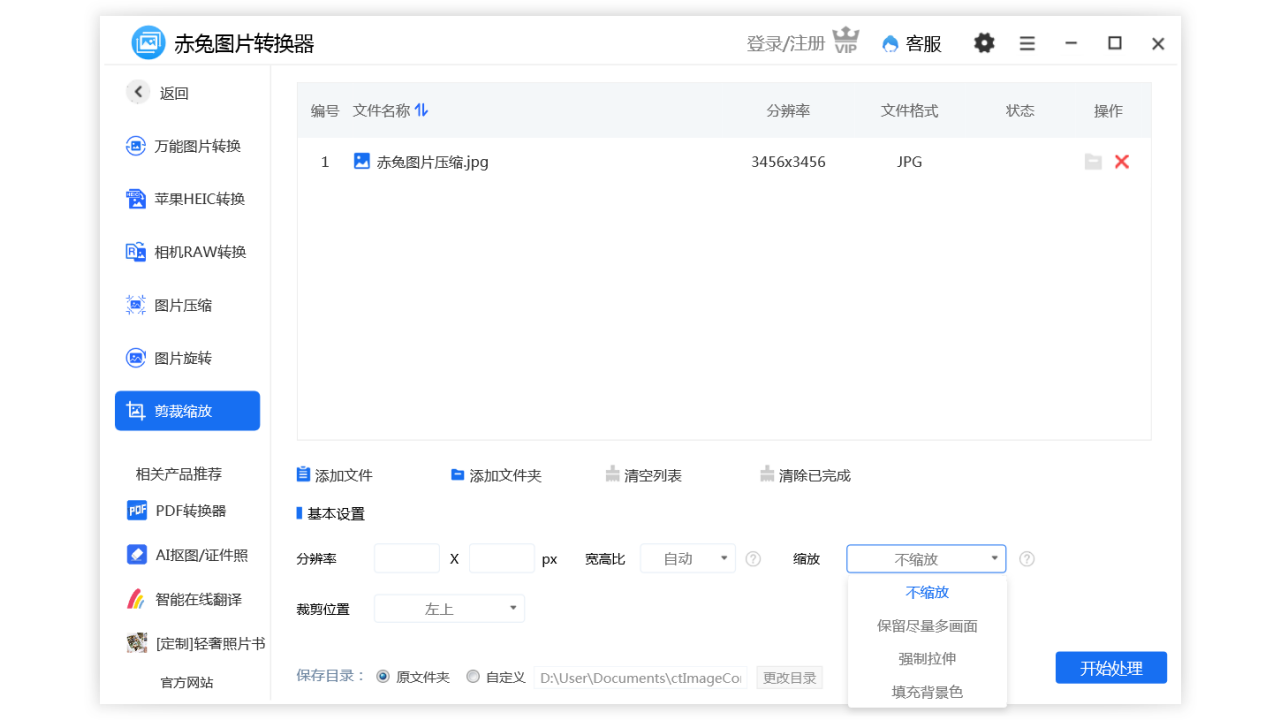Switch to 相机RAW转换 tool
This screenshot has height=720, width=1280.
point(187,251)
